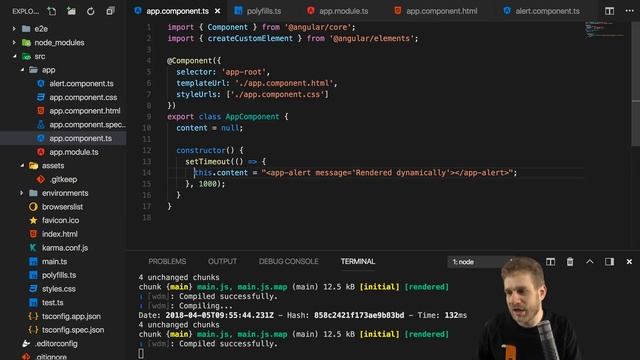Split the terminal pane
Screen dimensions: 640x360
(550, 262)
